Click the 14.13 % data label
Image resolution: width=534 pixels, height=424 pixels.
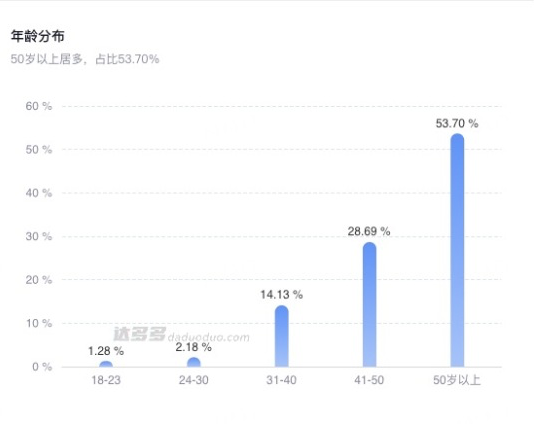[282, 295]
